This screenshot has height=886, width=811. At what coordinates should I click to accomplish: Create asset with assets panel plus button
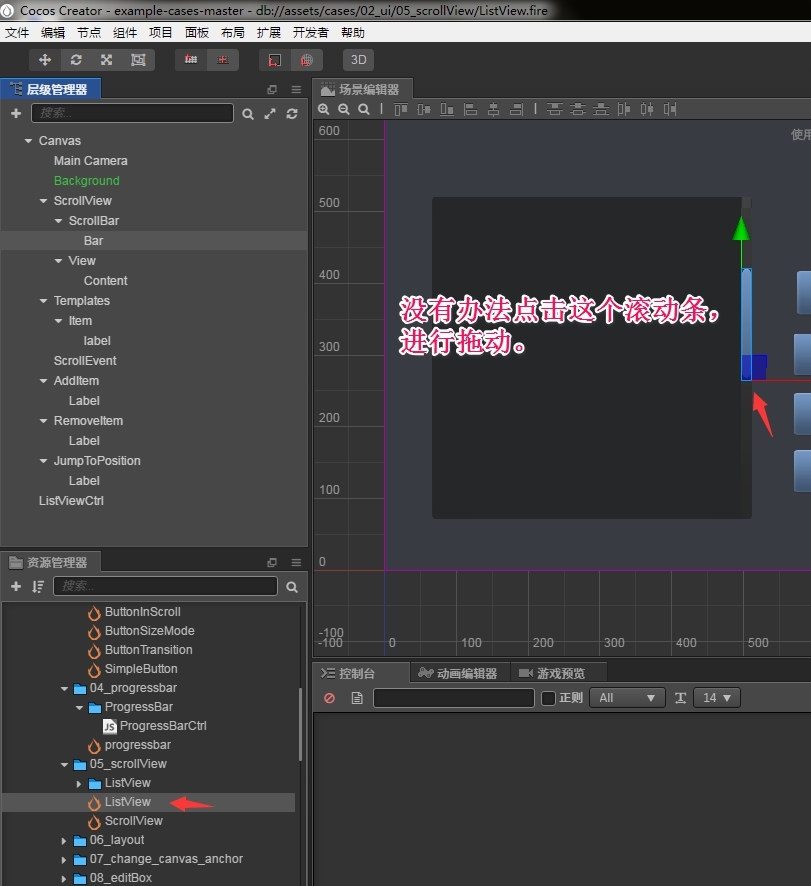click(x=16, y=587)
